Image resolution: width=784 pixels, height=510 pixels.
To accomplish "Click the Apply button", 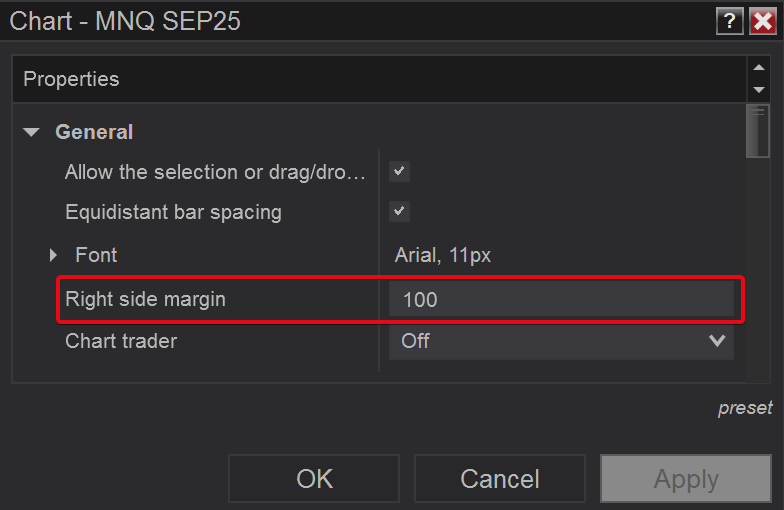I will (x=686, y=479).
